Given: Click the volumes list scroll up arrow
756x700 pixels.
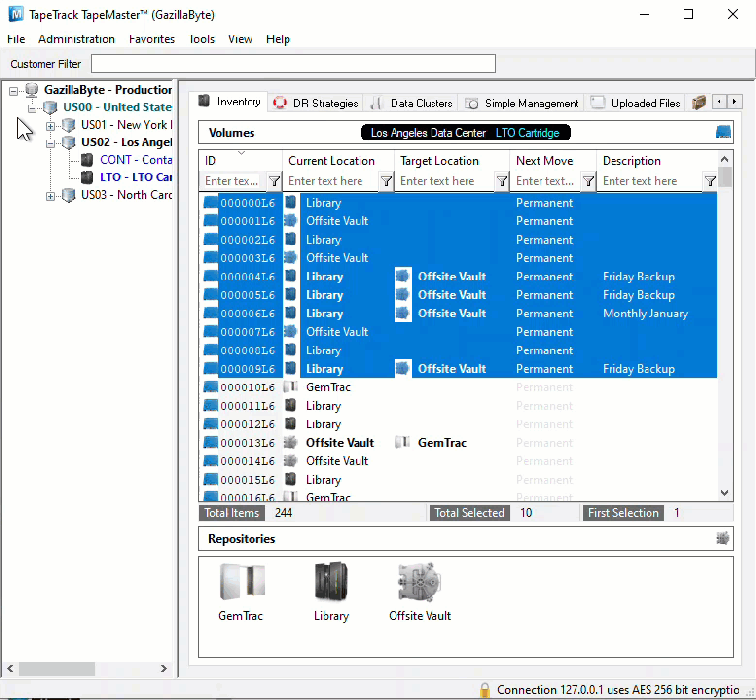Looking at the screenshot, I should (725, 159).
